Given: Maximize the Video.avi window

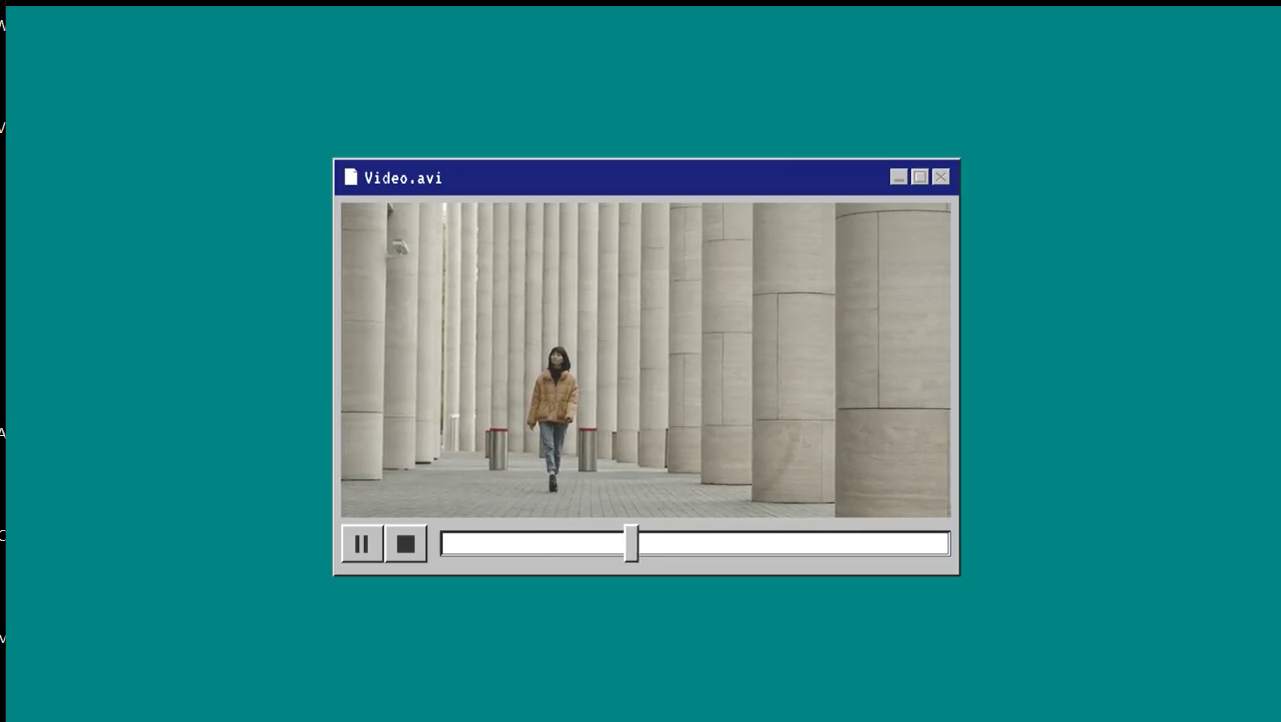Looking at the screenshot, I should click(920, 177).
